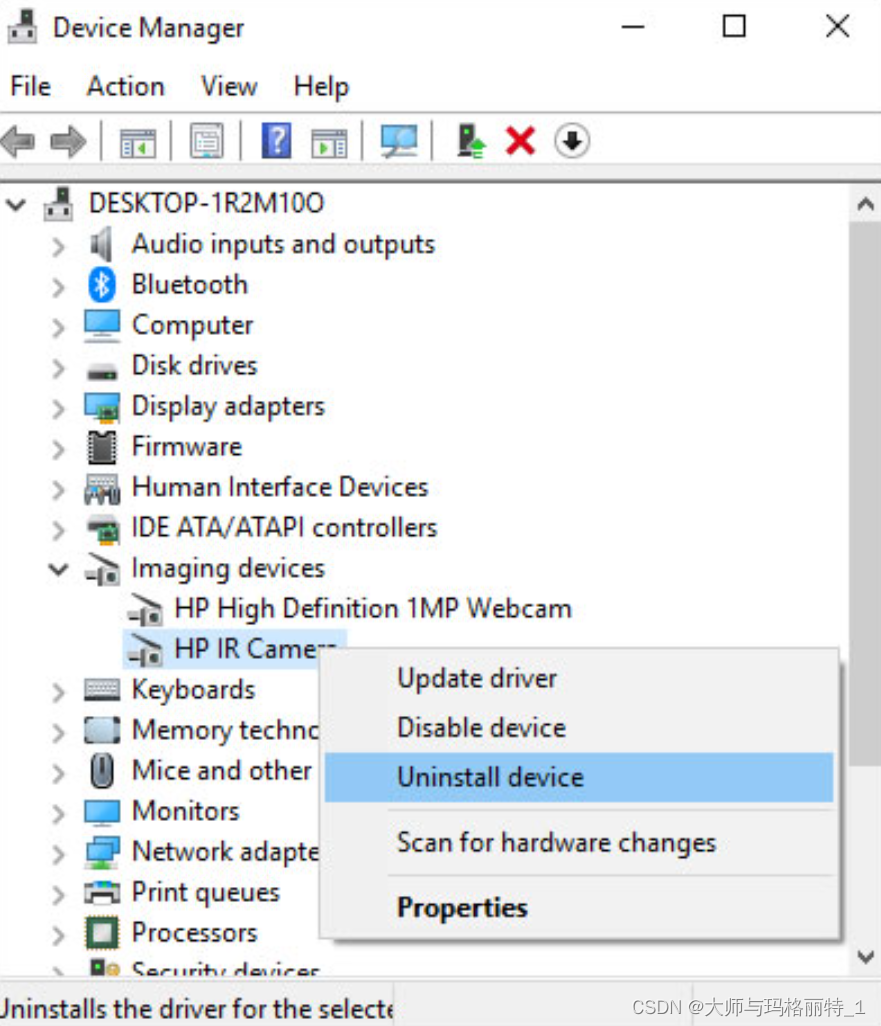
Task: Click the Back arrow toolbar icon
Action: coord(18,141)
